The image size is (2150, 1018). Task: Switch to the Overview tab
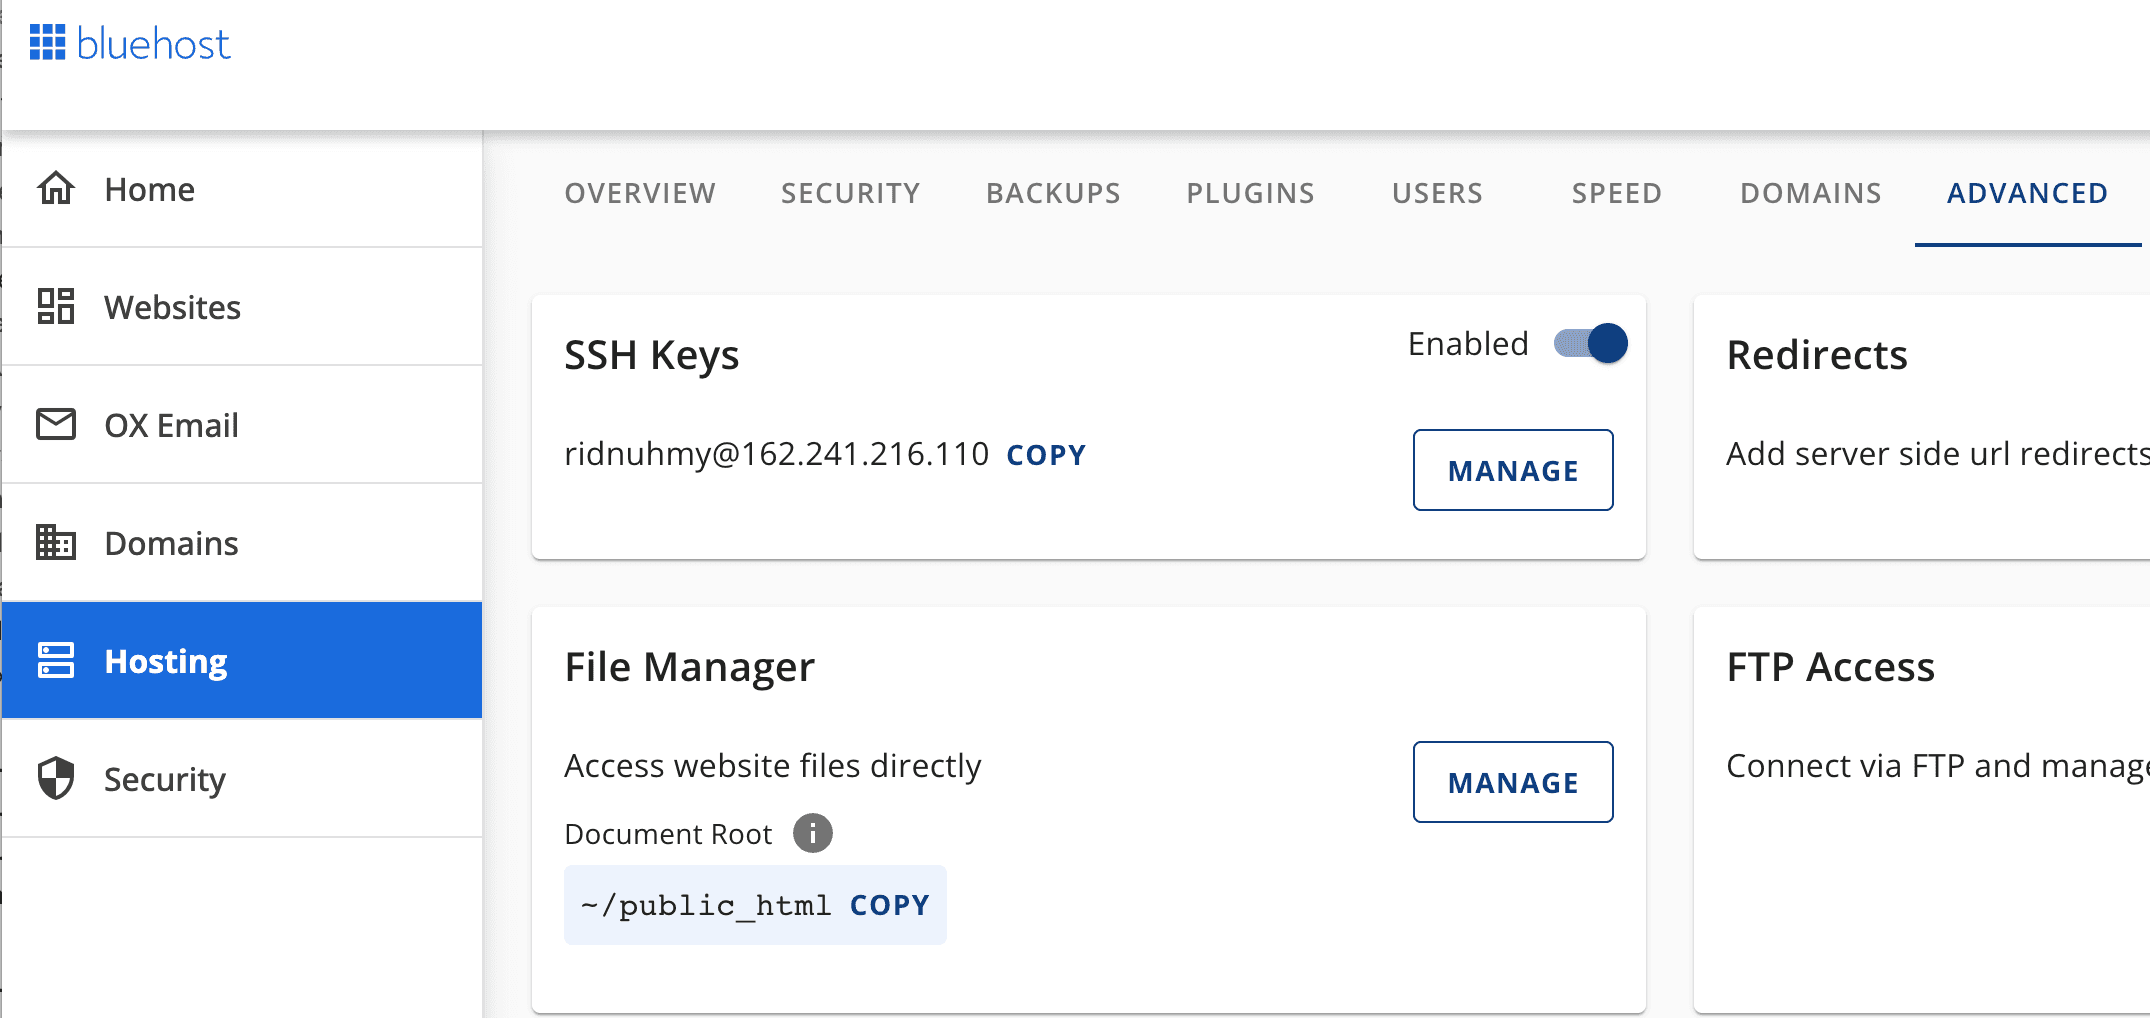[x=640, y=193]
